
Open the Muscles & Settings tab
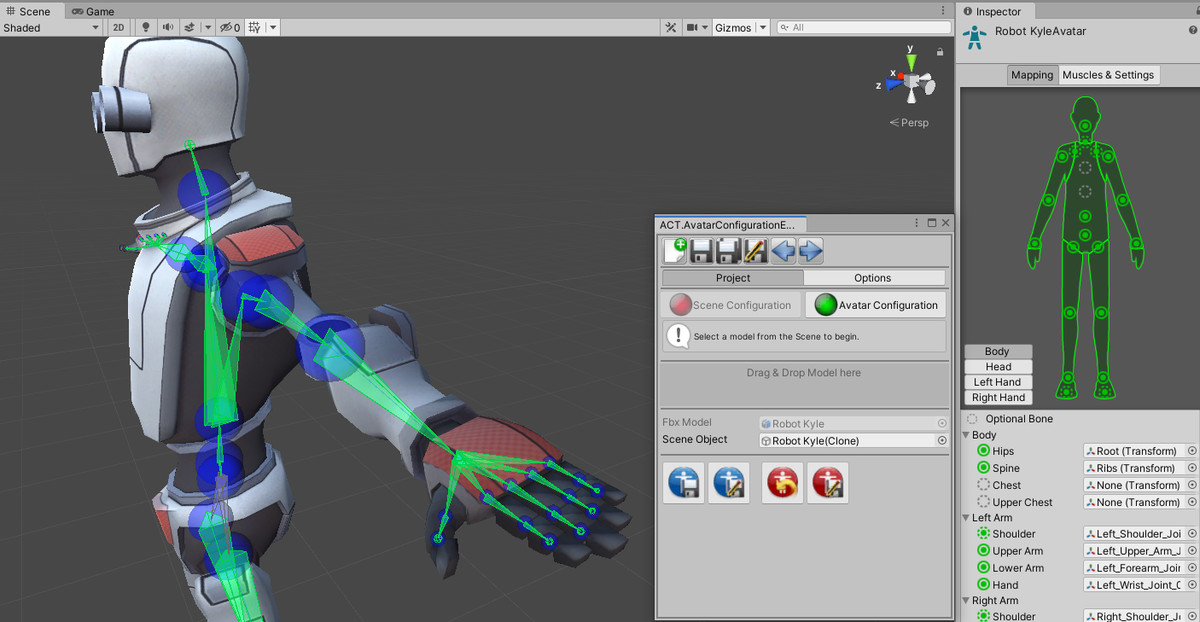1109,74
